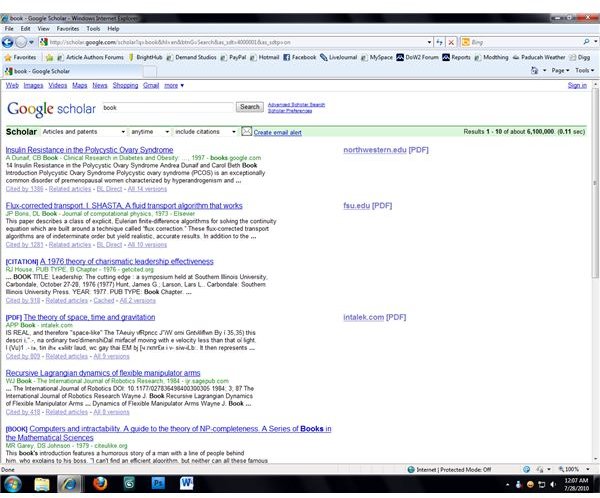Viewport: 600px width, 498px height.
Task: Click the Add to Favorites Bar icon
Action: [x=49, y=57]
